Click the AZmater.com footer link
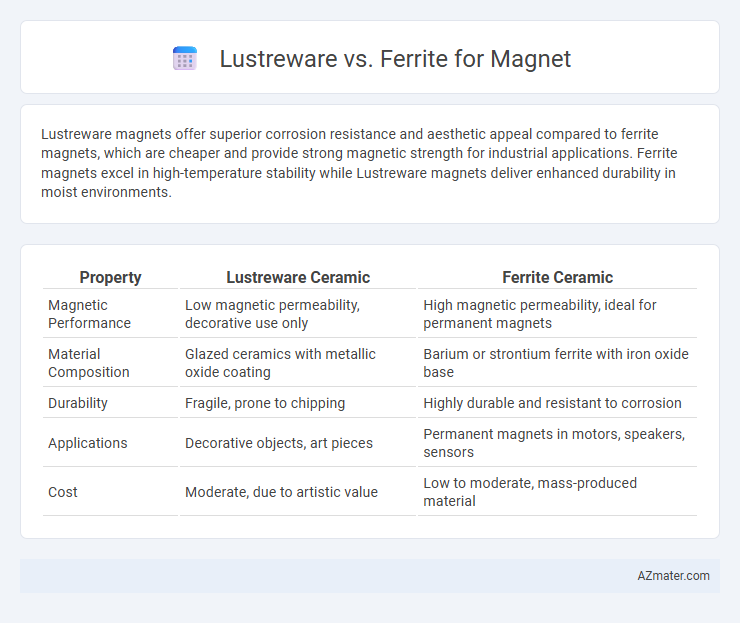This screenshot has width=740, height=623. point(673,576)
